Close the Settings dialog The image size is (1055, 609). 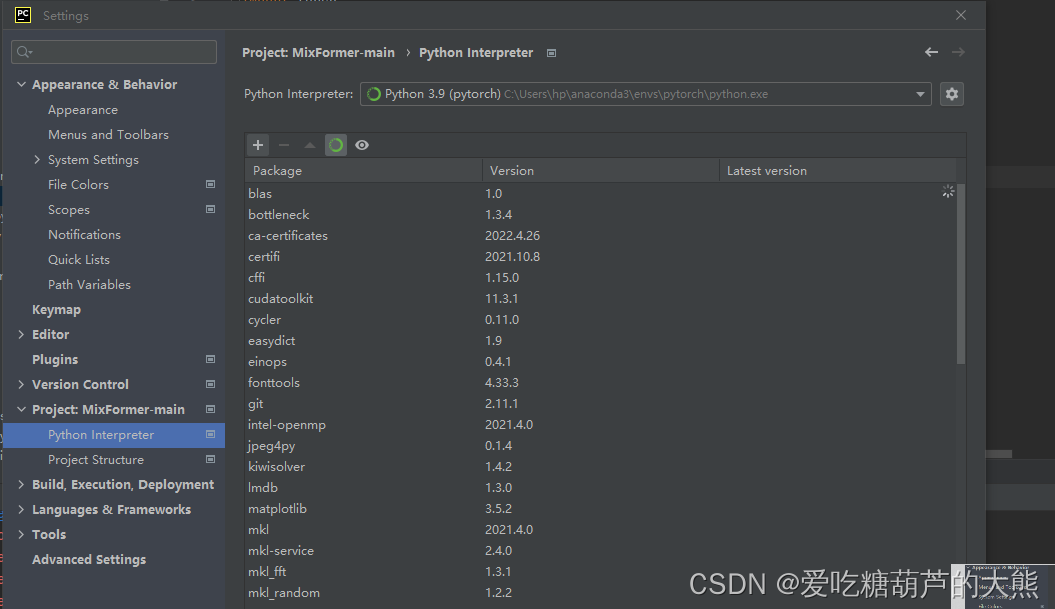(x=961, y=15)
